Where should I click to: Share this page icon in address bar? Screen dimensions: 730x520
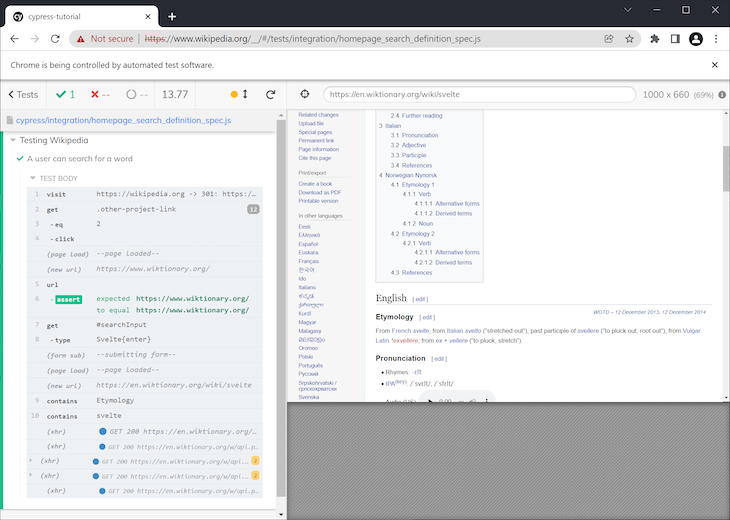point(608,39)
